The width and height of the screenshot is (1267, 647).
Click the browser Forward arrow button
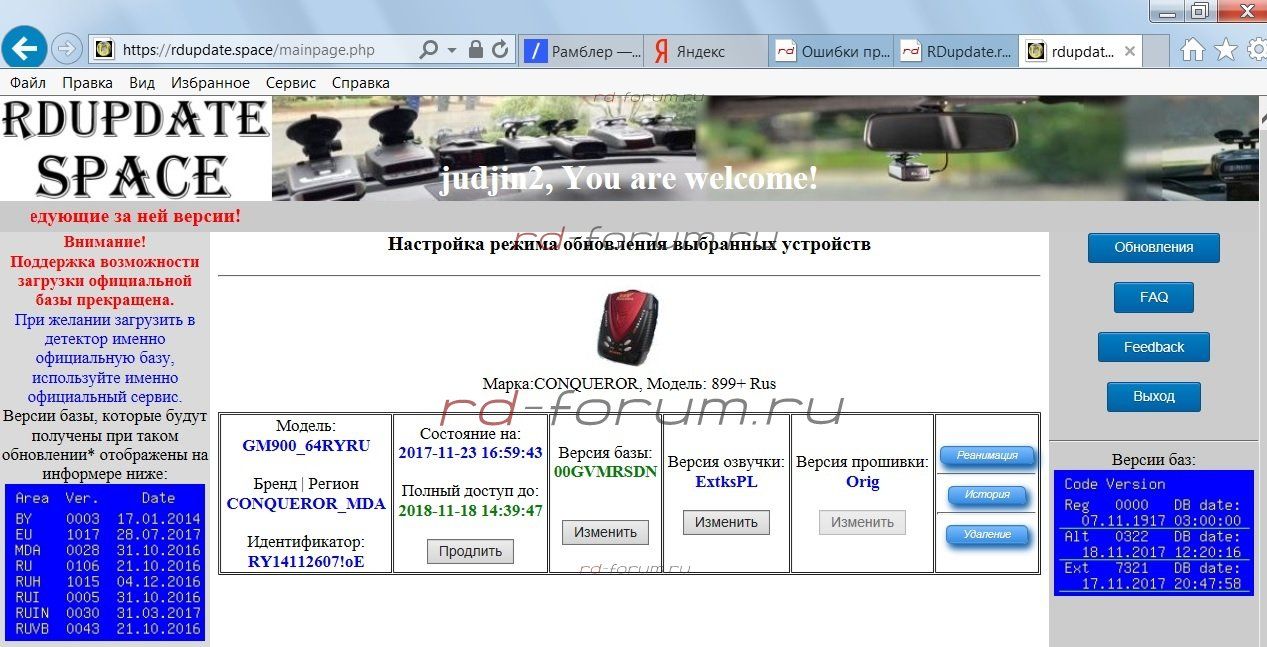66,49
